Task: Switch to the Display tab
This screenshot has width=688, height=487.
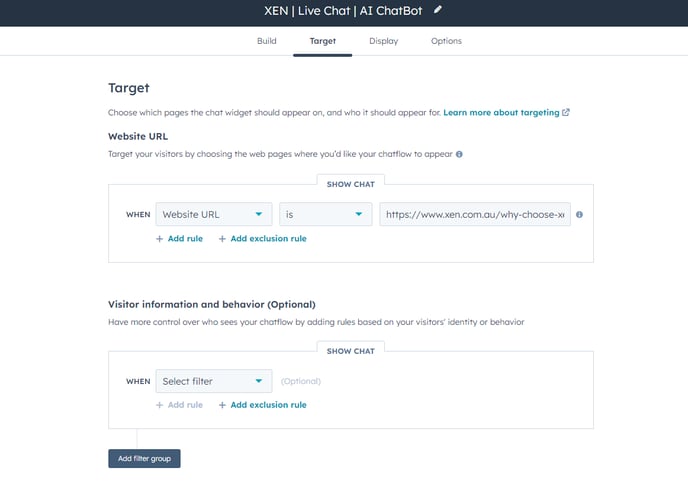Action: click(x=383, y=41)
